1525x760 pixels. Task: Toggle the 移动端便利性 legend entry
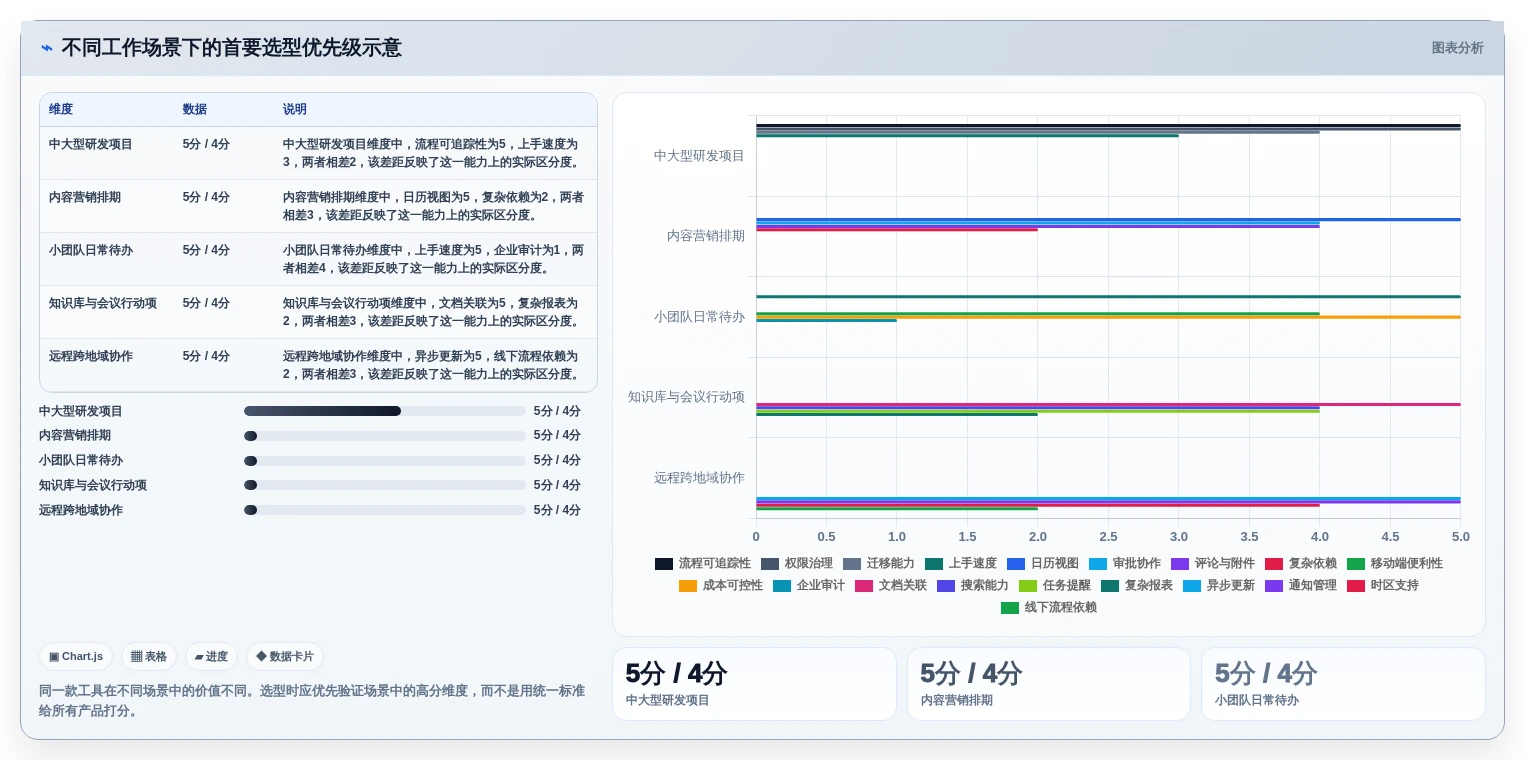click(x=1395, y=564)
